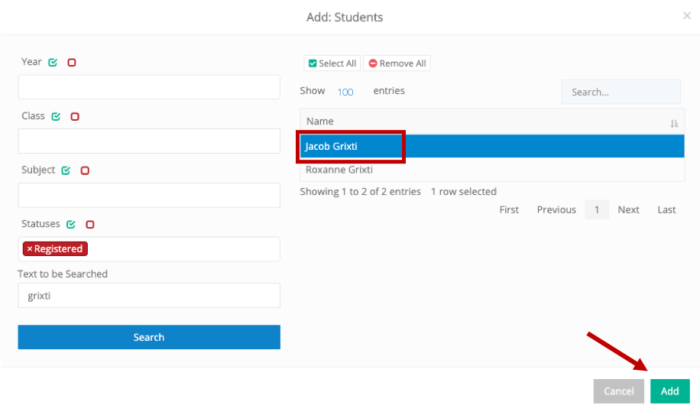Click the red clear icon beside Class

click(x=75, y=116)
